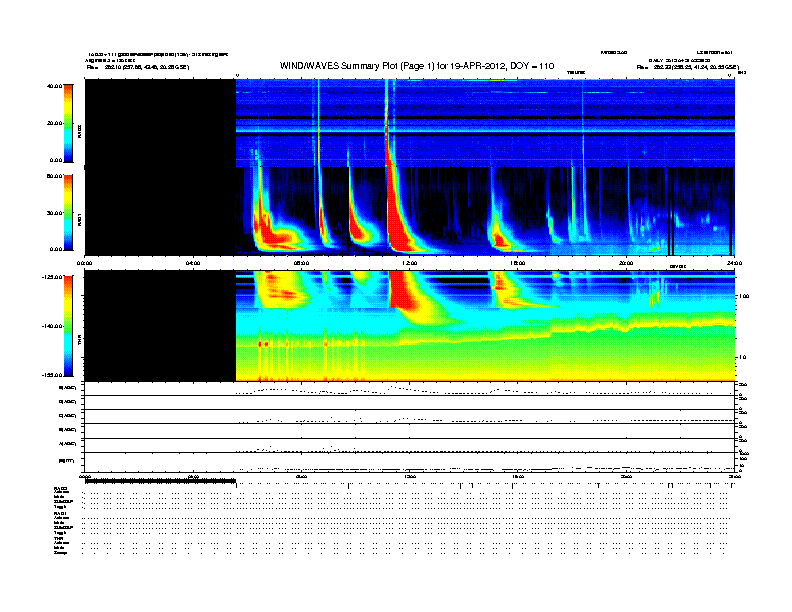The width and height of the screenshot is (792, 612).
Task: Click the vertical RAD2 axis label
Action: 79,132
